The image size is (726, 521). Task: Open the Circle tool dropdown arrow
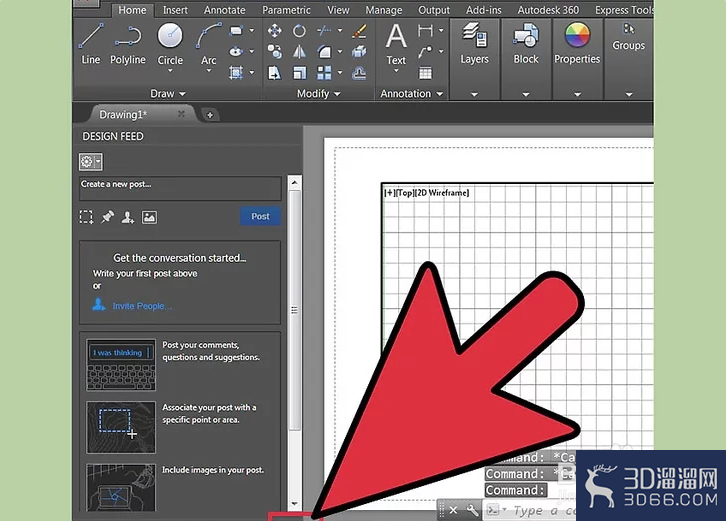(170, 71)
